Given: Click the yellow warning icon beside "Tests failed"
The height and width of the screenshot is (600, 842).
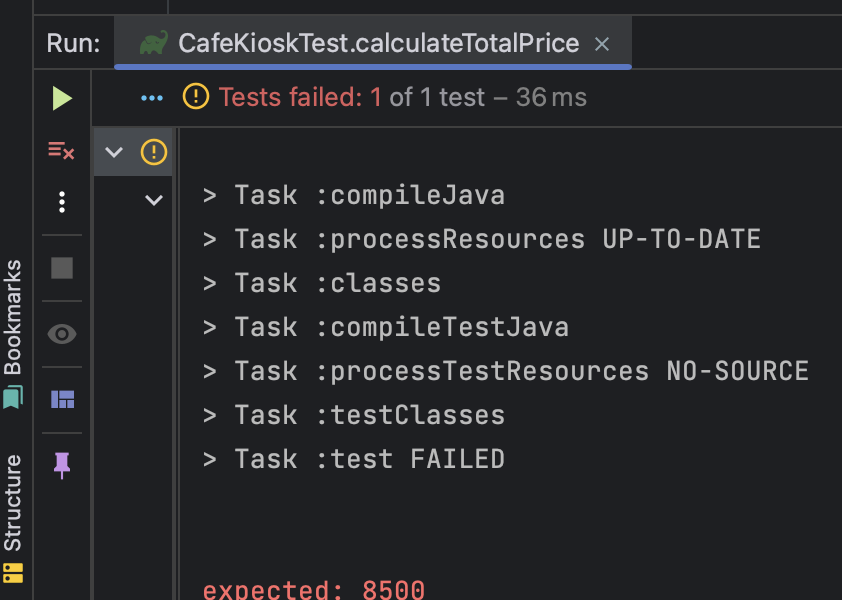Looking at the screenshot, I should 196,97.
